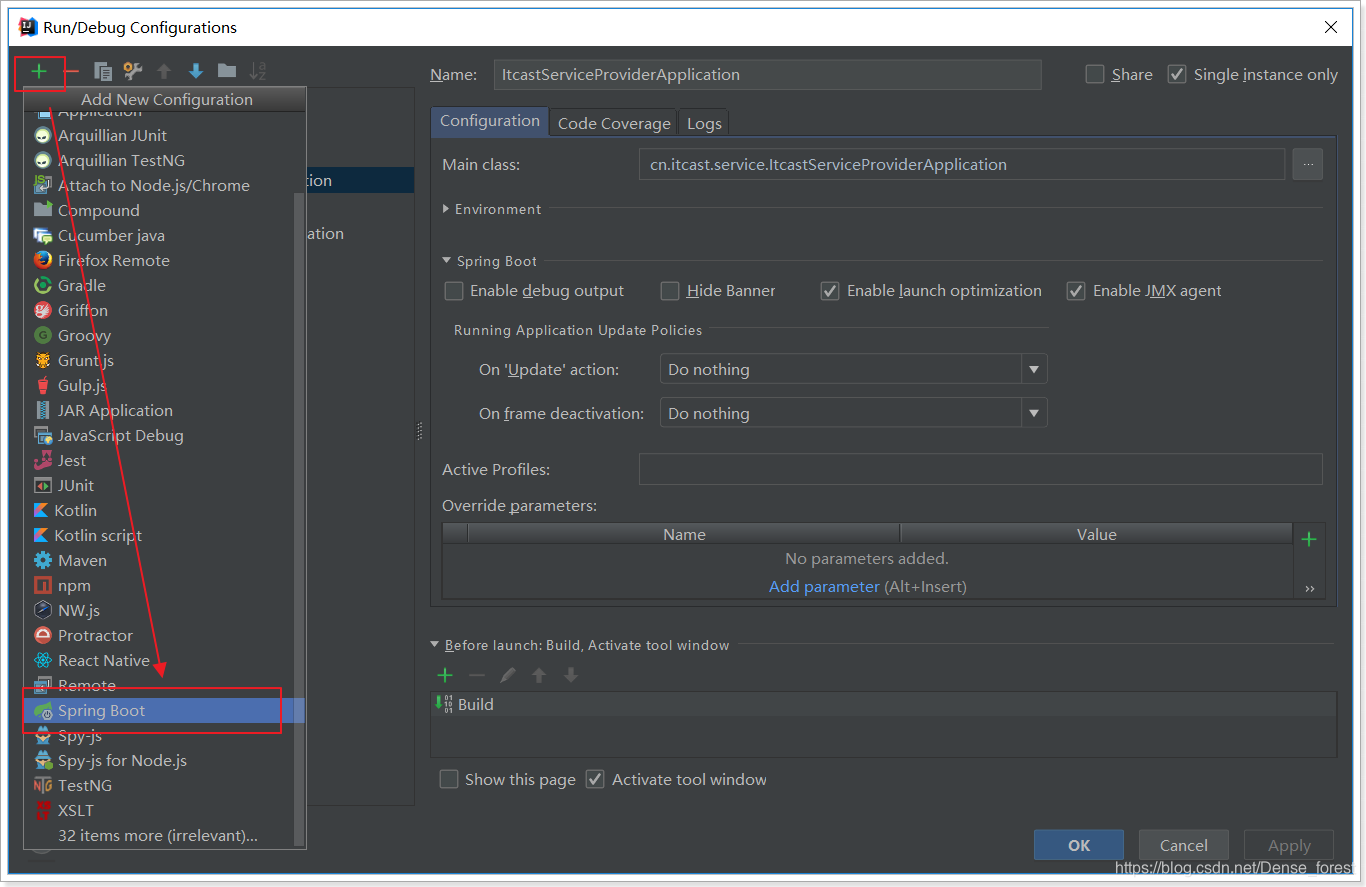Click the Cancel button

point(1184,845)
